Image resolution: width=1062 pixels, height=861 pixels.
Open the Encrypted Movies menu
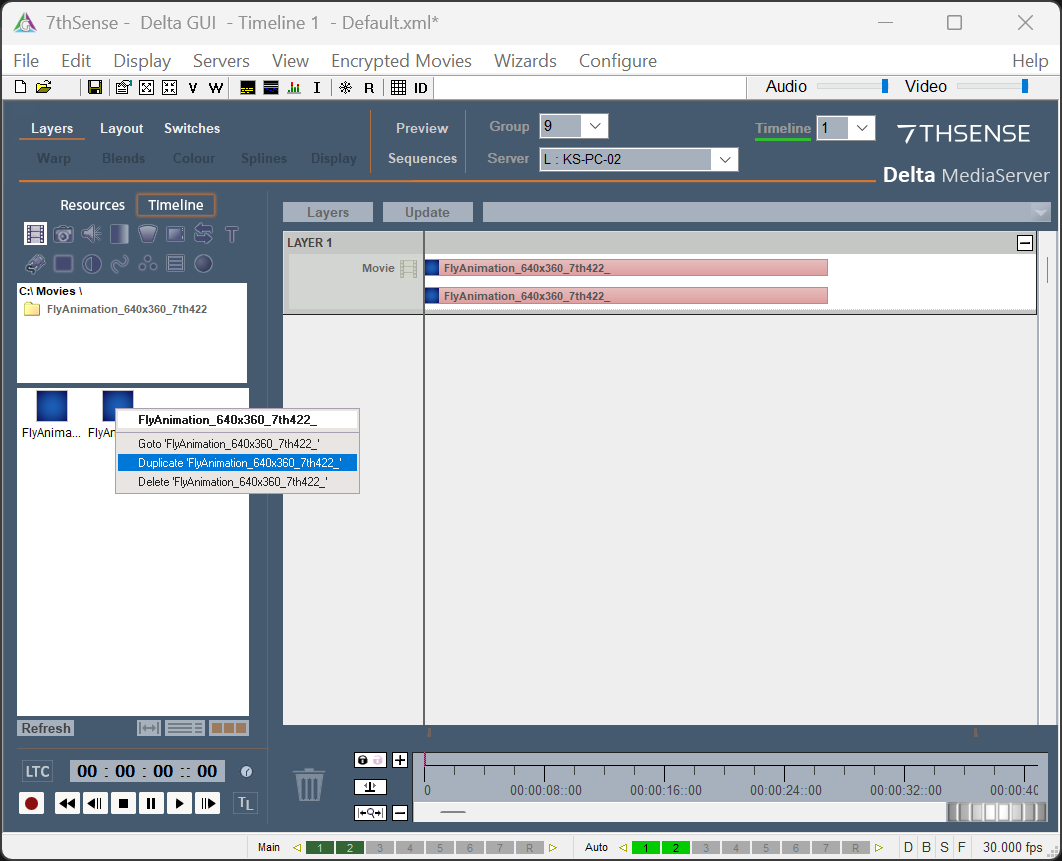pyautogui.click(x=401, y=61)
